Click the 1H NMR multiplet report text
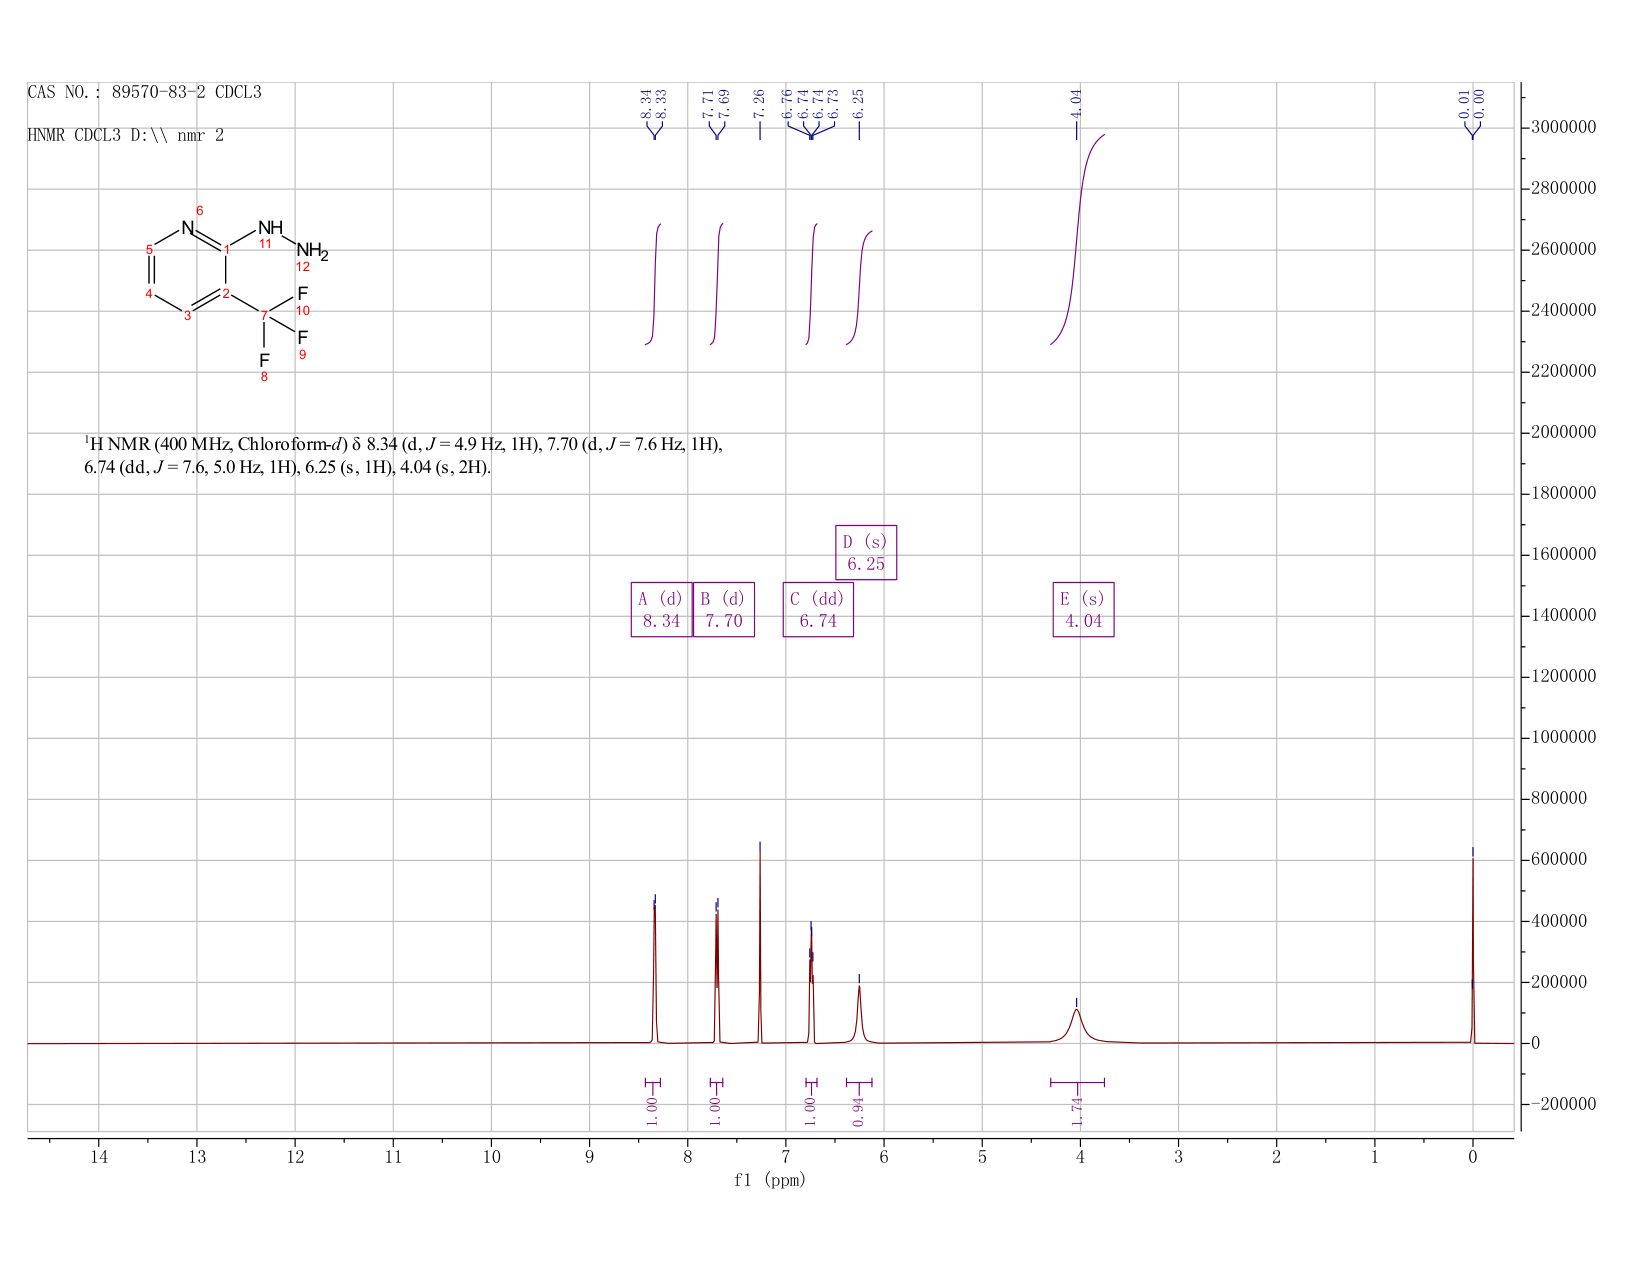The image size is (1650, 1275). (403, 456)
